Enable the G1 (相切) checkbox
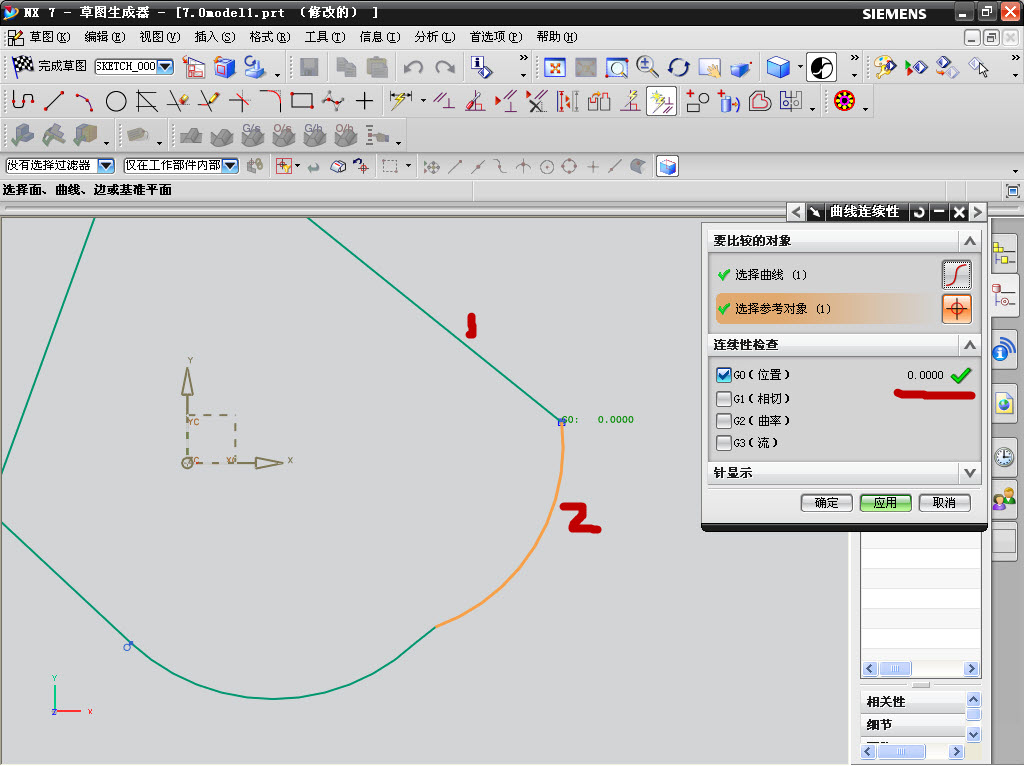The image size is (1024, 766). pyautogui.click(x=723, y=398)
